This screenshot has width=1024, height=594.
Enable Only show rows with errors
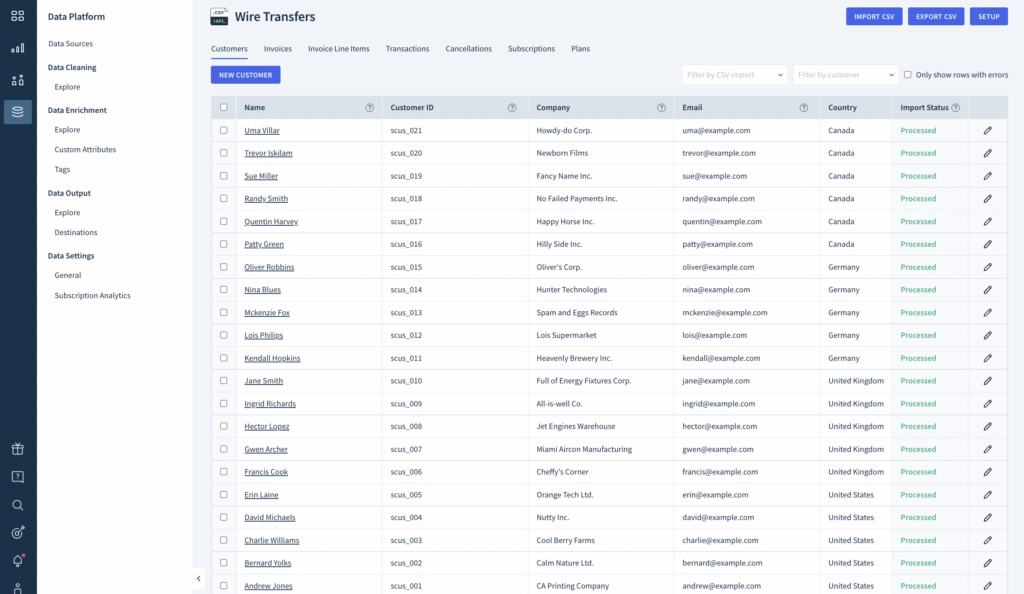[908, 74]
